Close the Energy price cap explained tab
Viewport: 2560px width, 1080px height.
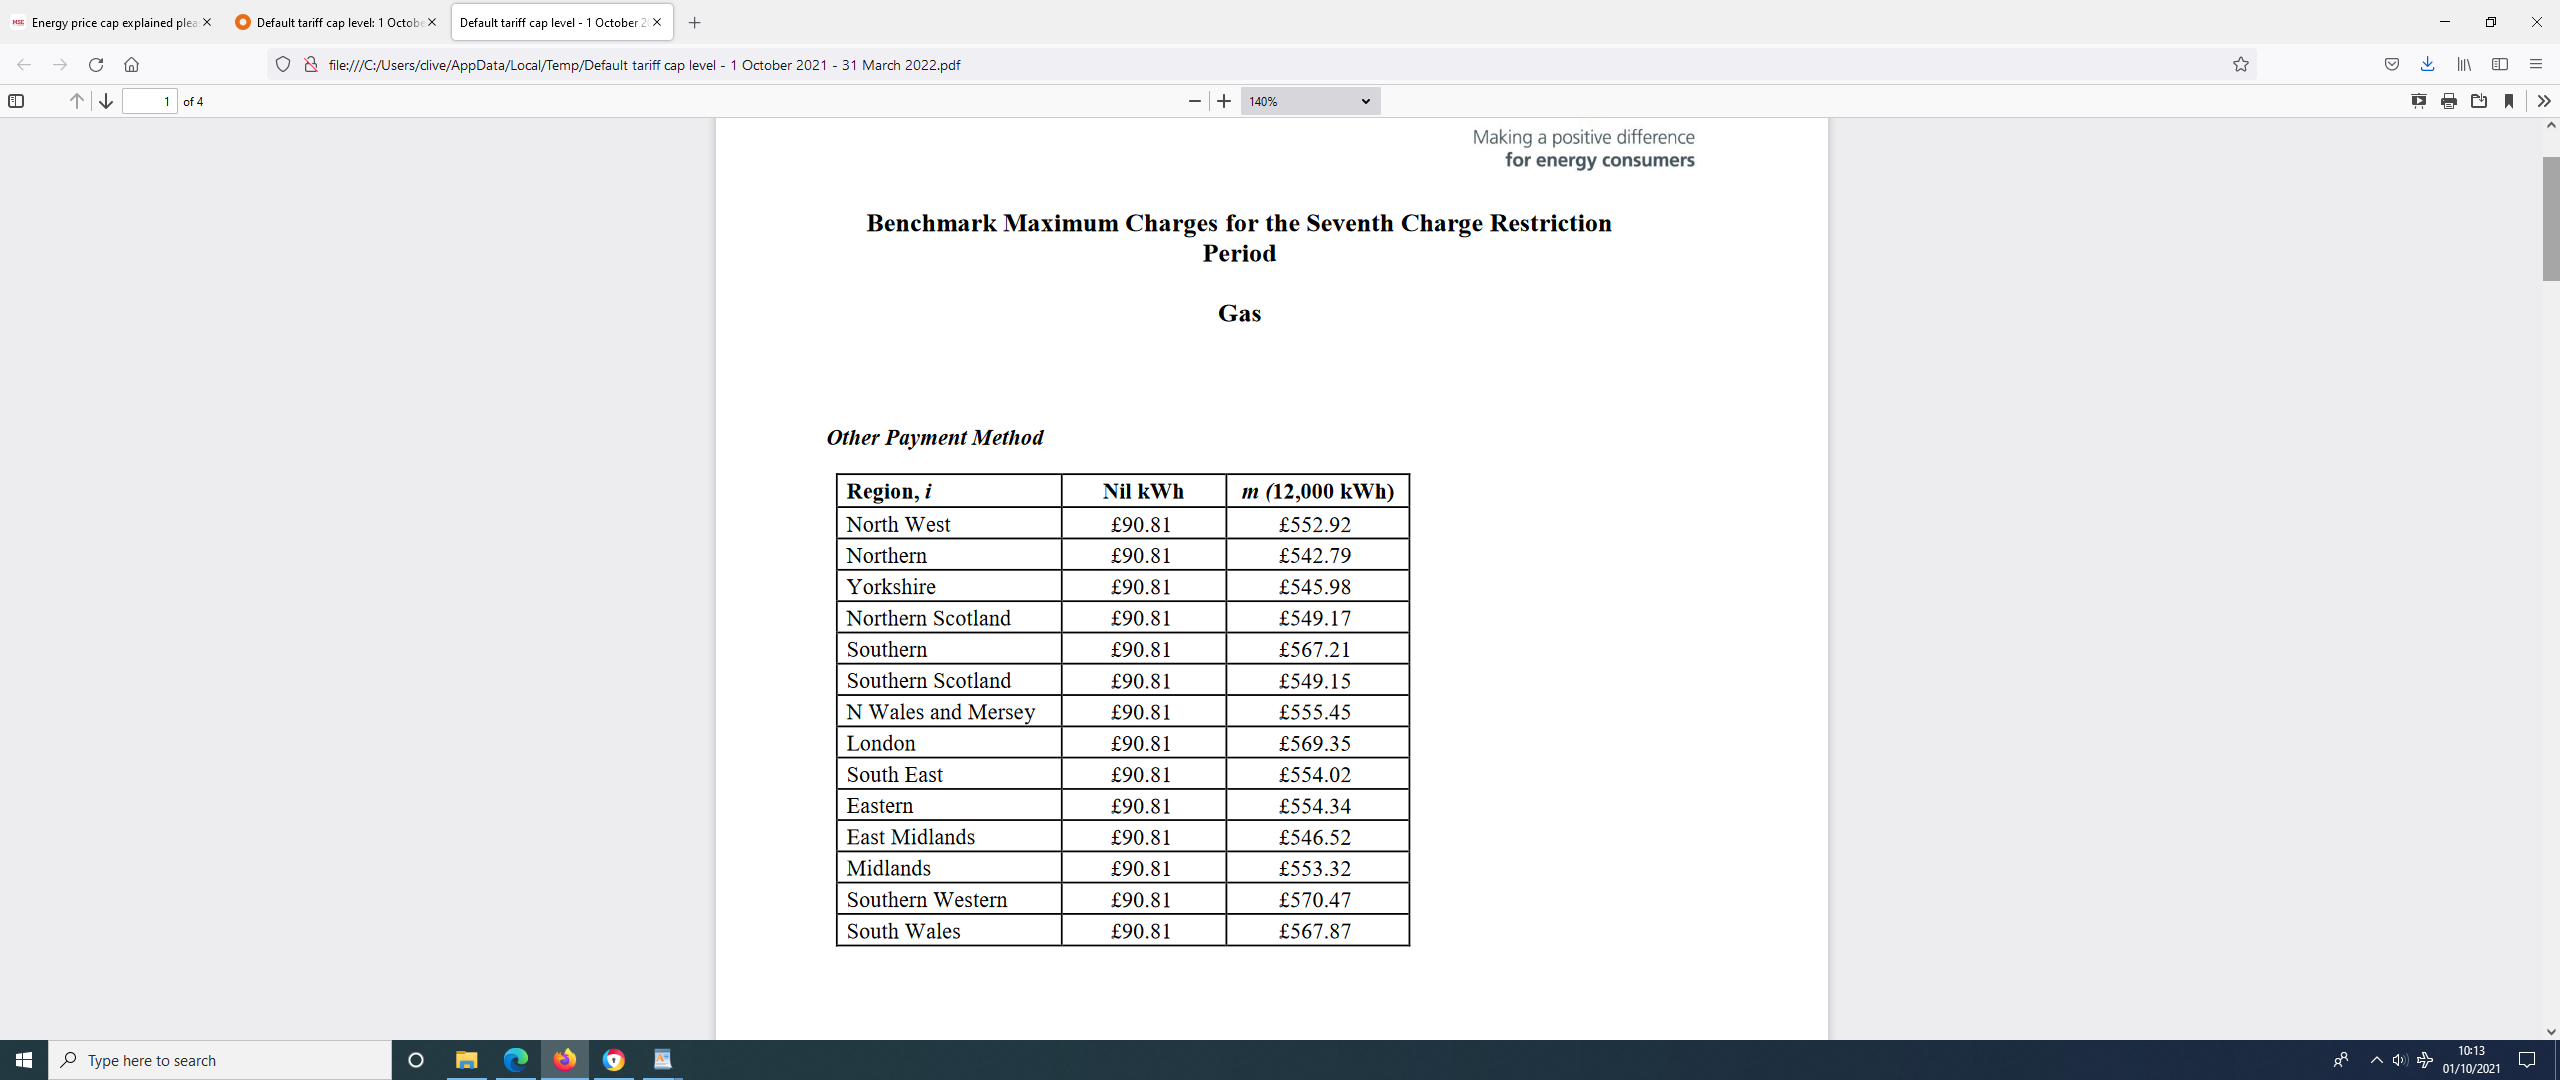(x=207, y=22)
